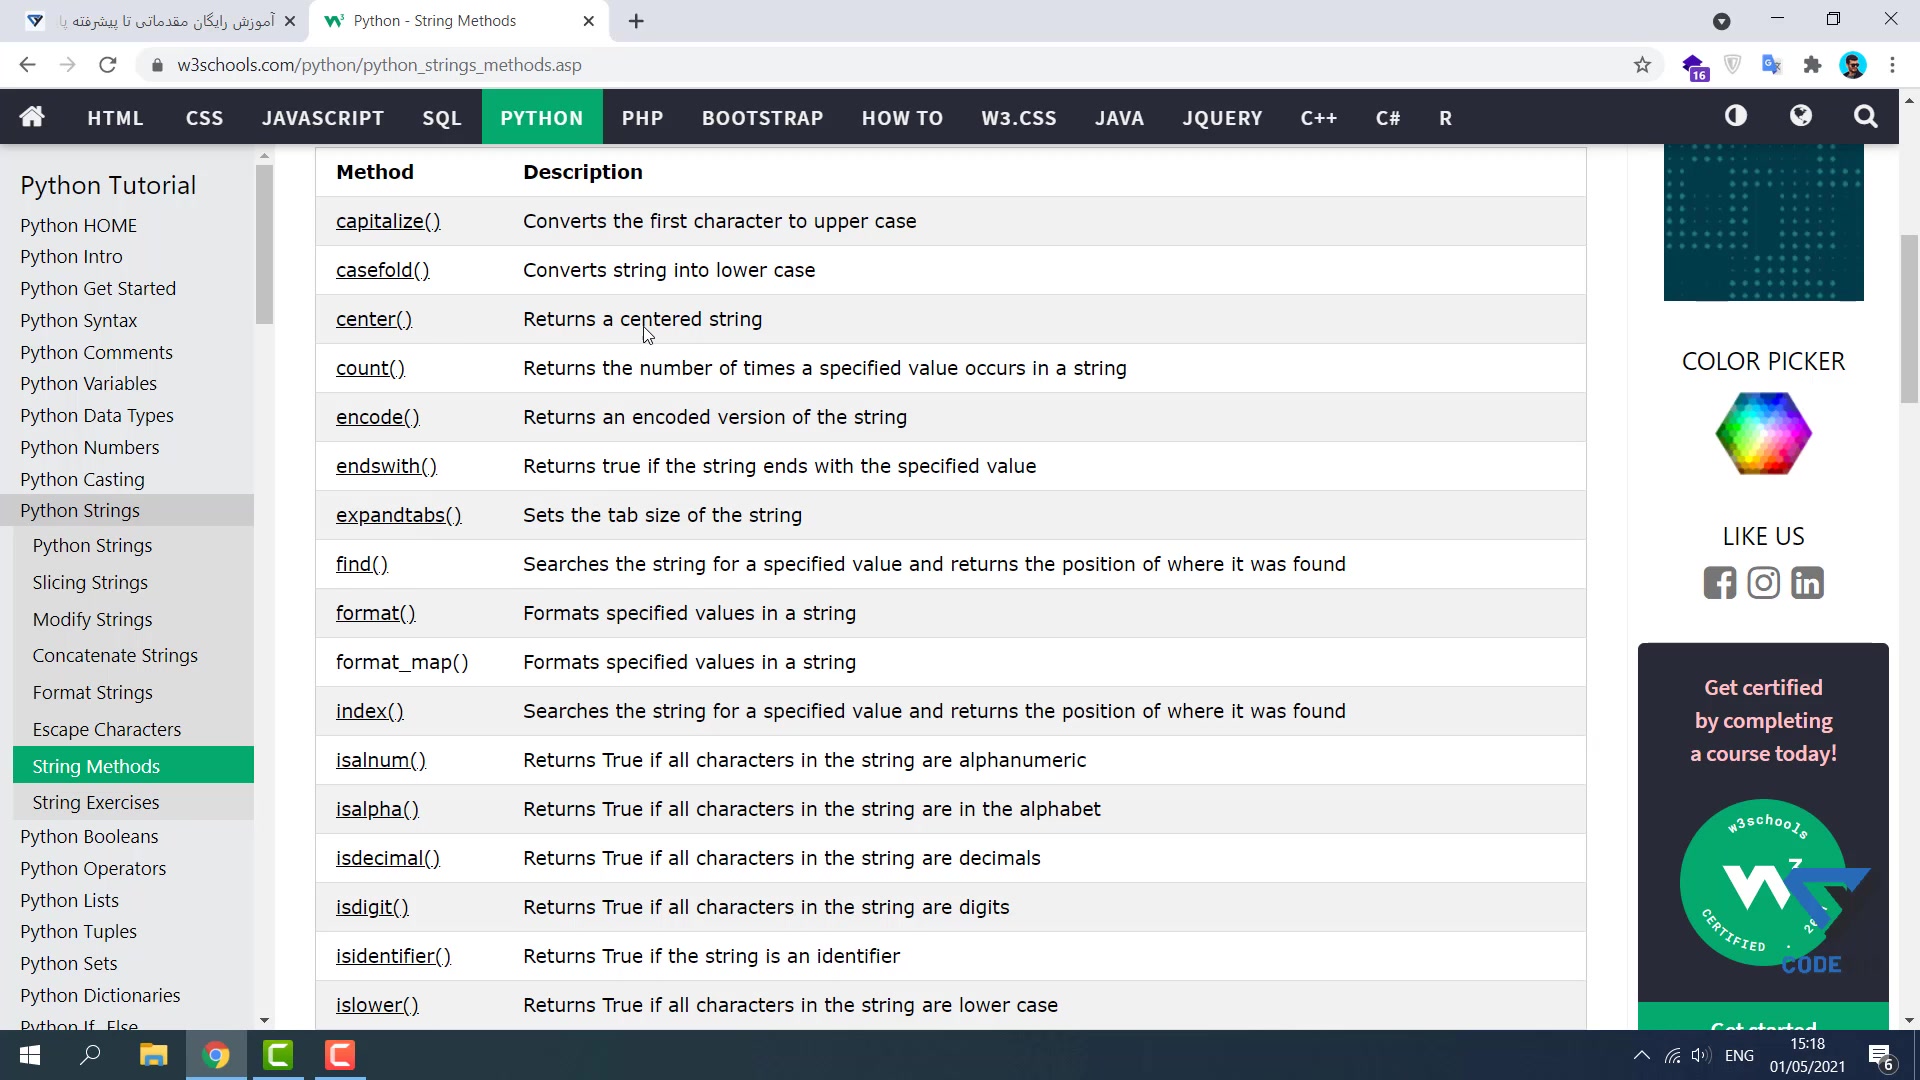This screenshot has width=1920, height=1080.
Task: Open the translate globe icon in navbar
Action: click(x=1801, y=117)
